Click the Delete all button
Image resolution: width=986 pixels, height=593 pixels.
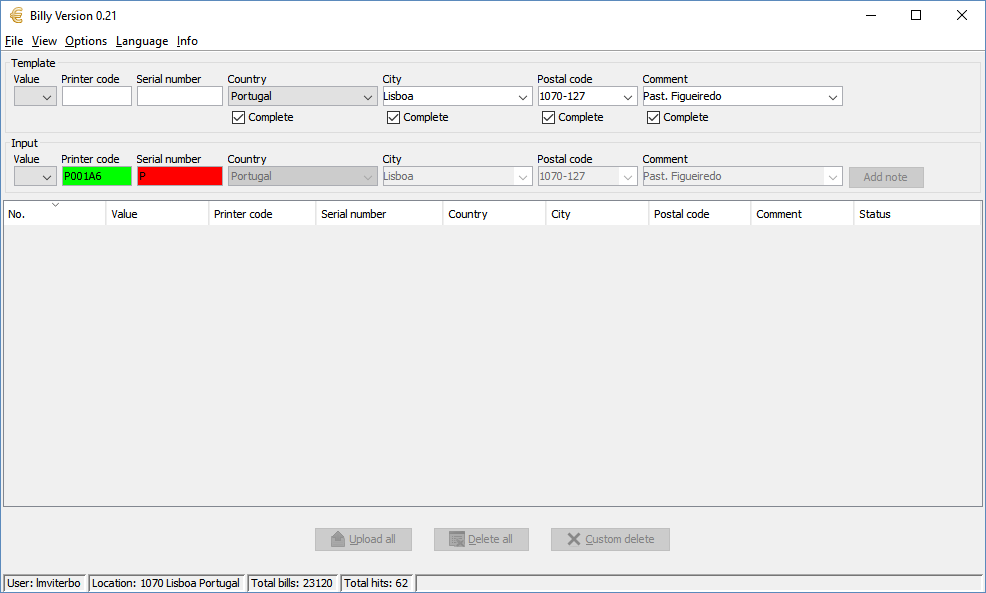click(x=481, y=539)
